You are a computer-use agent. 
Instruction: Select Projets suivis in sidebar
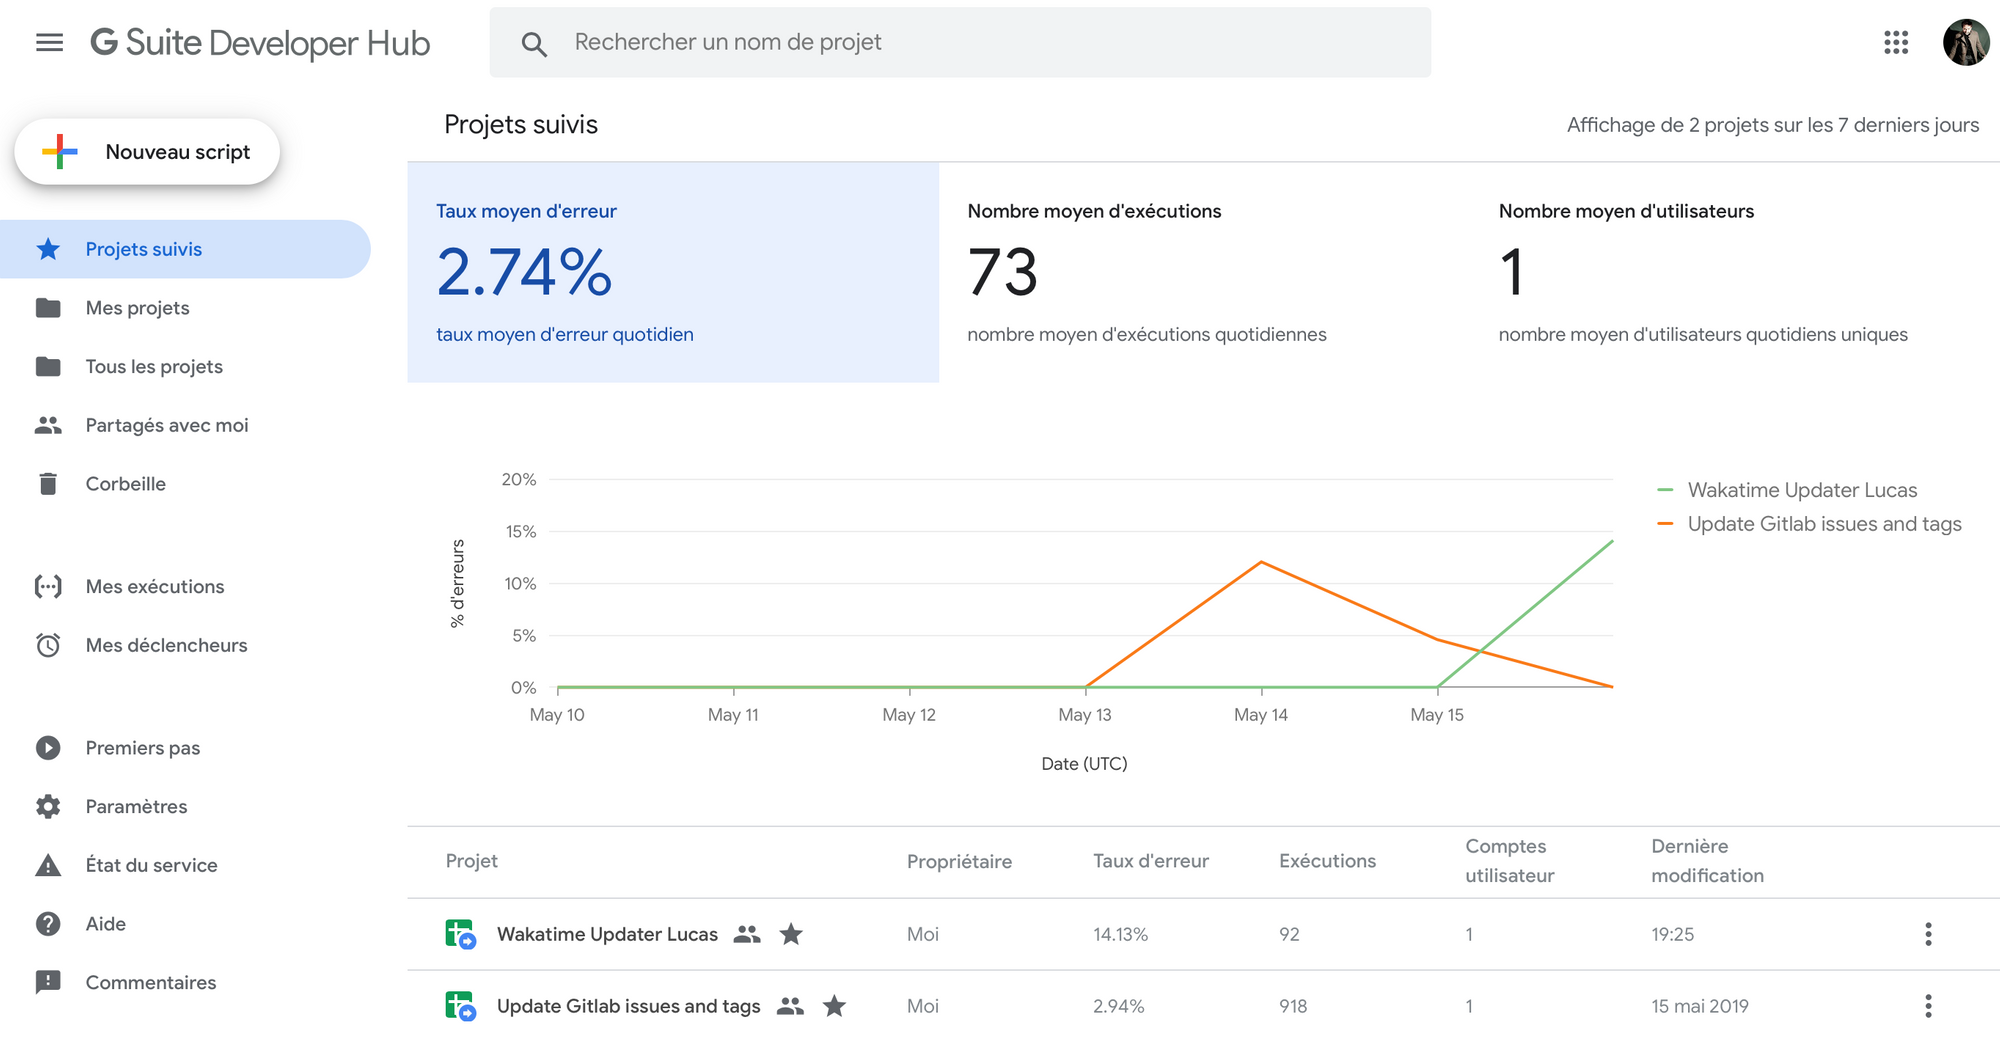[185, 249]
